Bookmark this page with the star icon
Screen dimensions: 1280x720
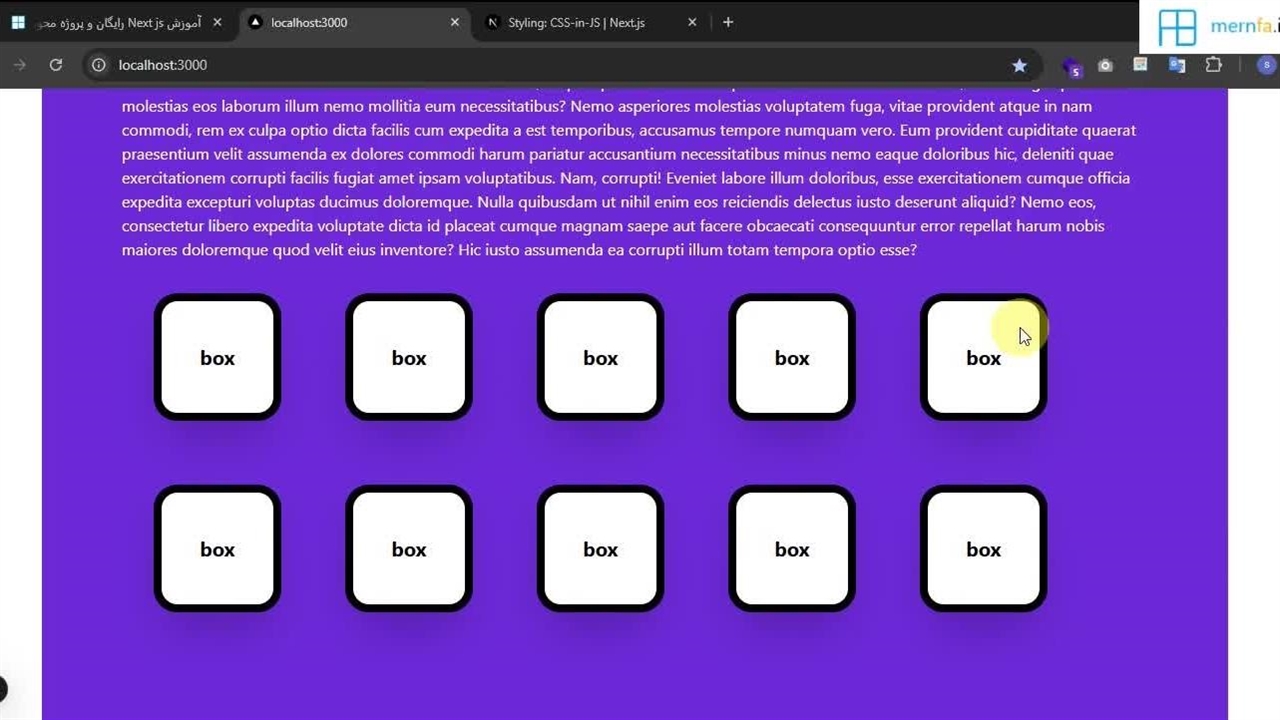(x=1019, y=65)
